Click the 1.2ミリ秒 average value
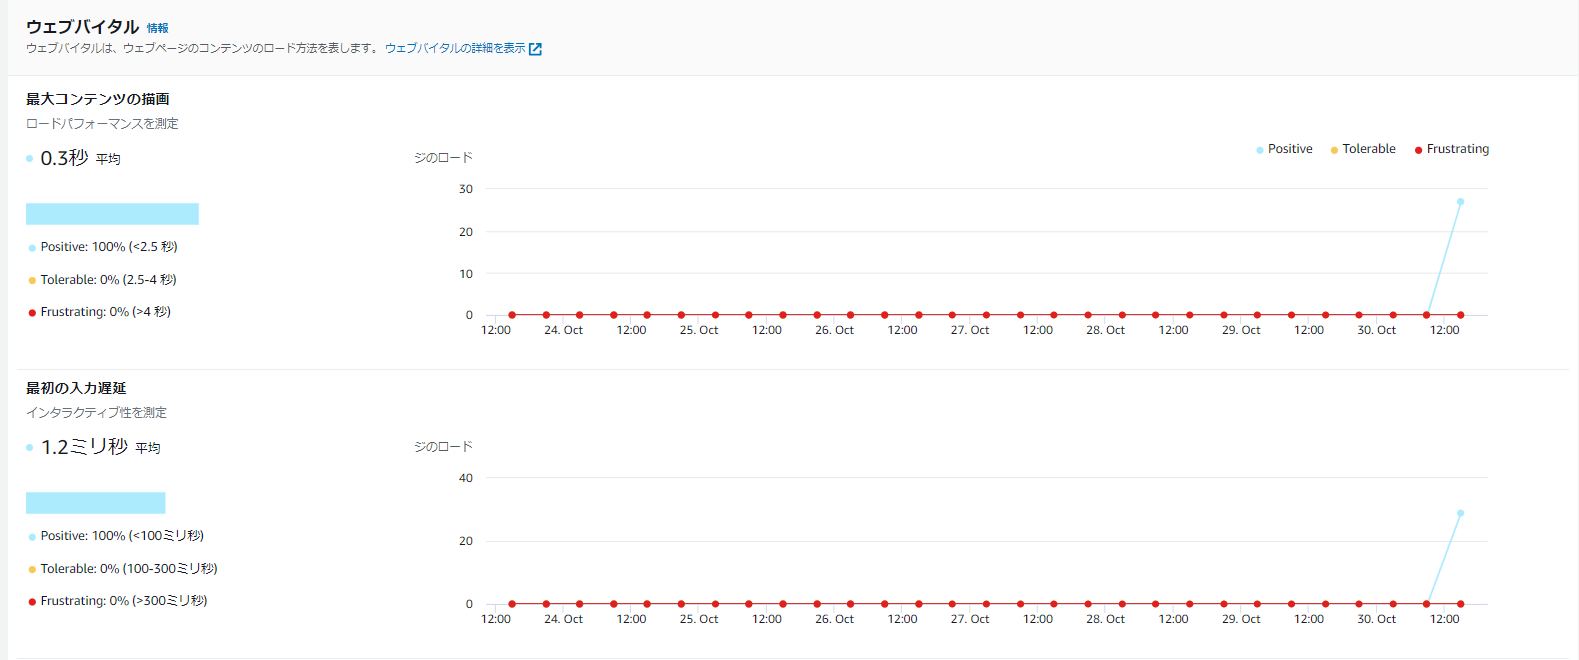The width and height of the screenshot is (1579, 660). click(84, 447)
